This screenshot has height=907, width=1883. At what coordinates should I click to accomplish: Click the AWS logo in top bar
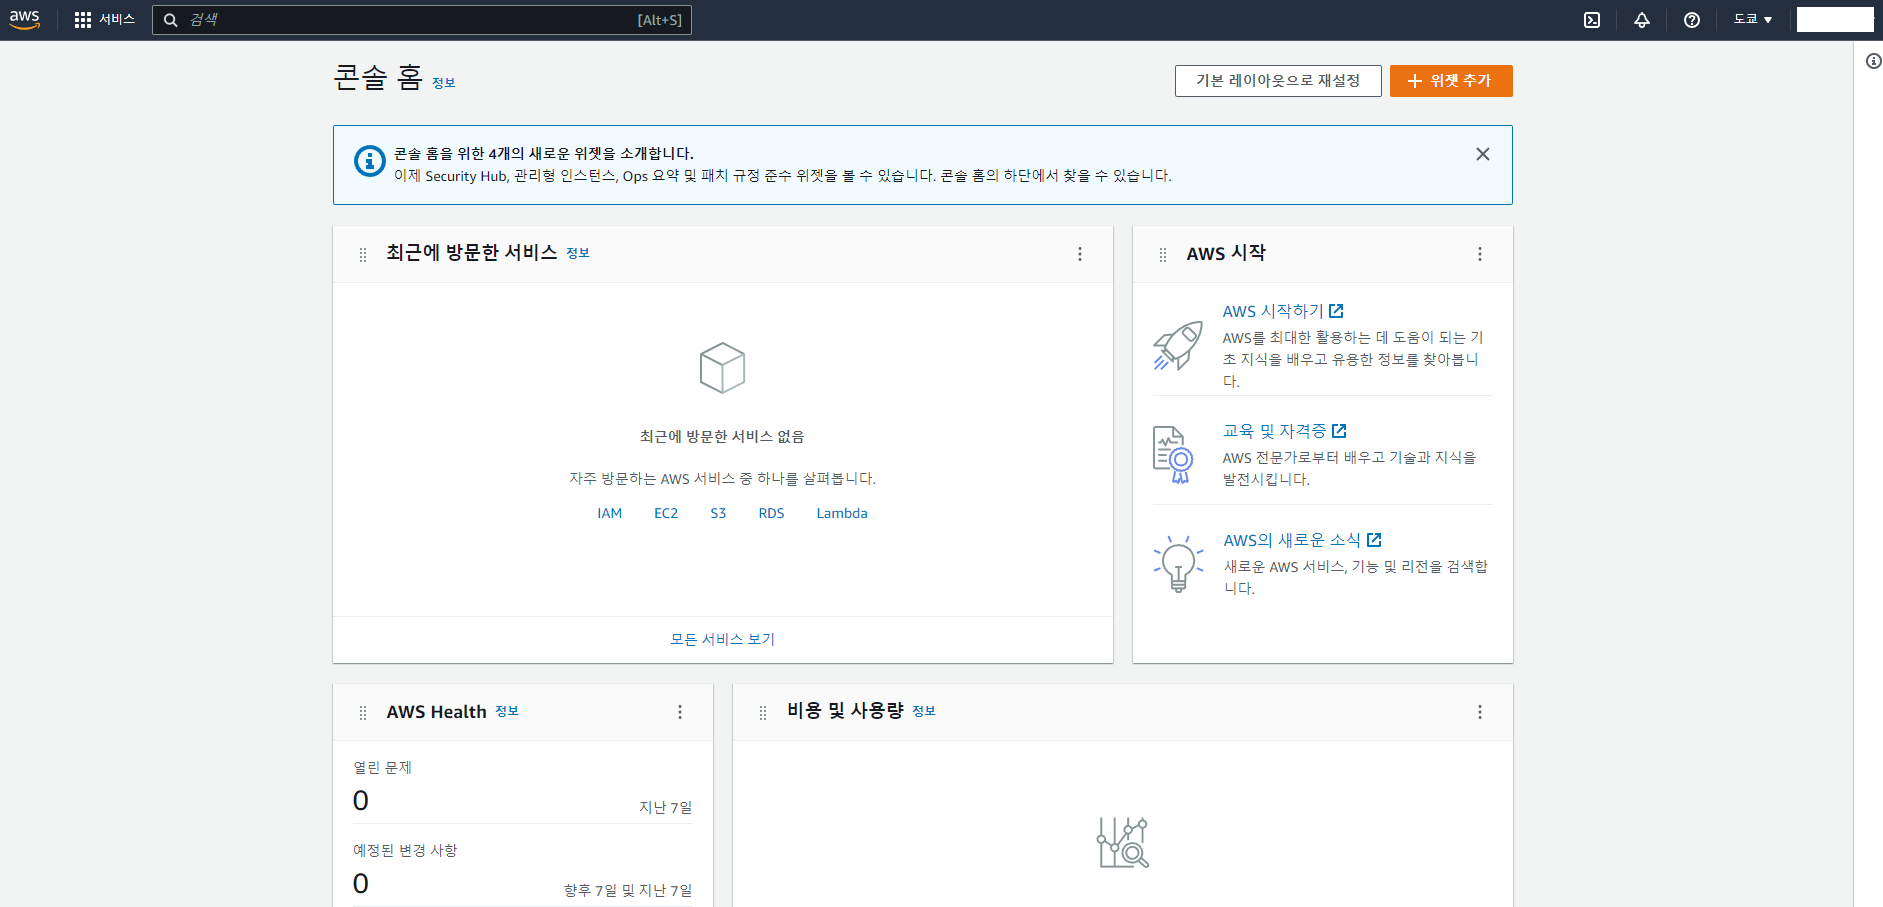24,20
